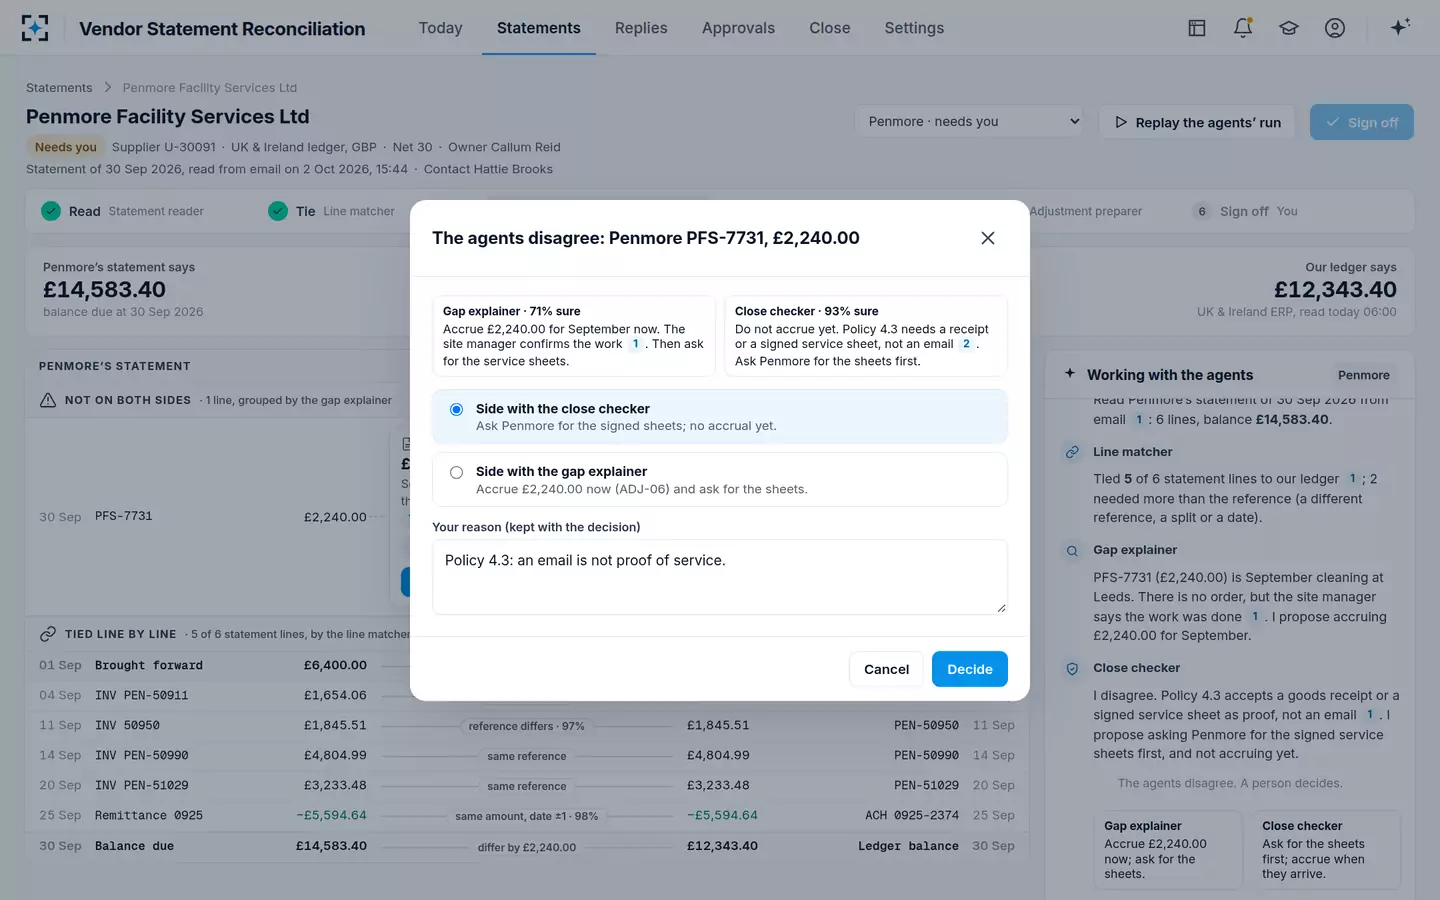Click the Gap explainer 71% sure card
The image size is (1440, 900).
(574, 336)
